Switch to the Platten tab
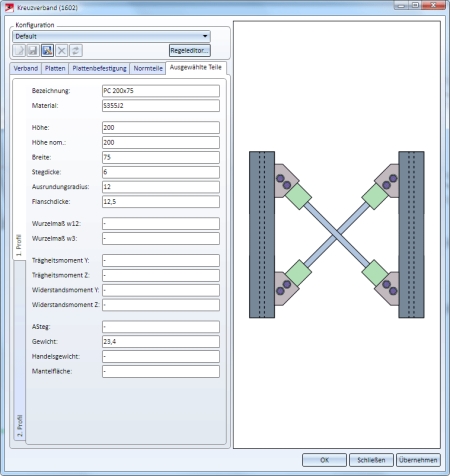This screenshot has height=476, width=450. pyautogui.click(x=55, y=68)
